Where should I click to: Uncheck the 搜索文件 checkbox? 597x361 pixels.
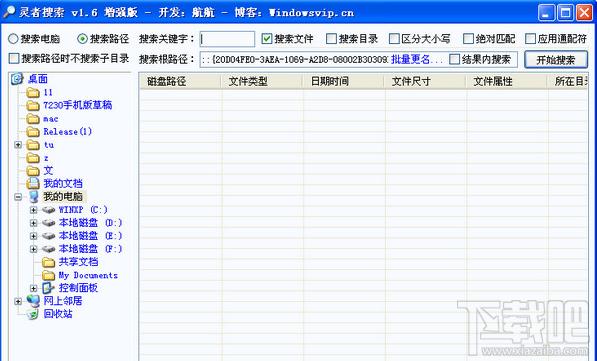point(267,38)
